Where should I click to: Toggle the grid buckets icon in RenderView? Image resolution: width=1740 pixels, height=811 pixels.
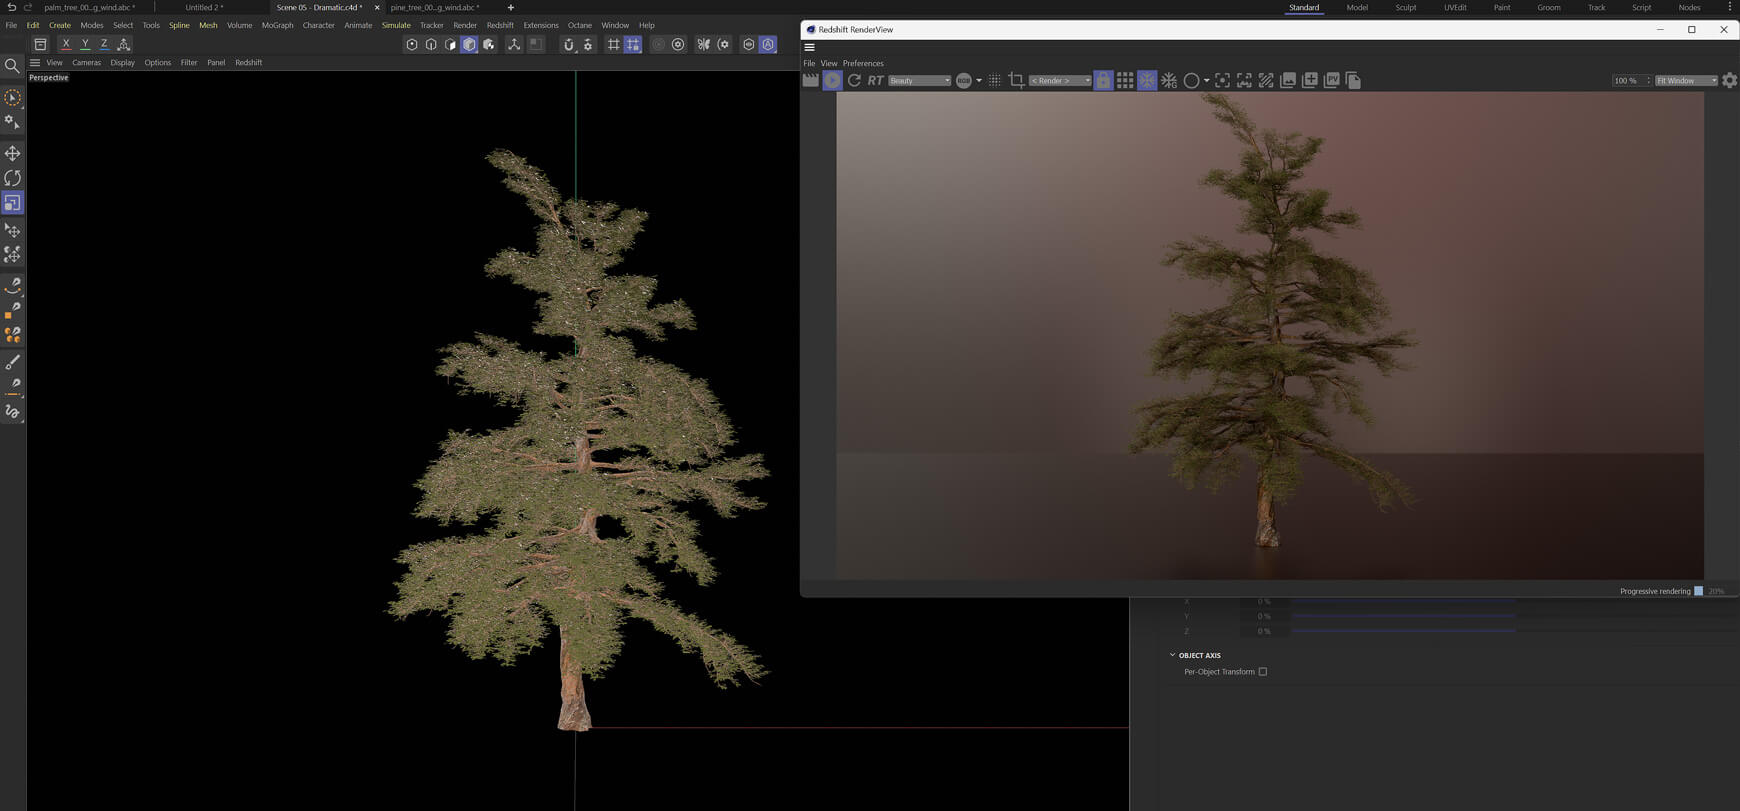coord(1125,80)
